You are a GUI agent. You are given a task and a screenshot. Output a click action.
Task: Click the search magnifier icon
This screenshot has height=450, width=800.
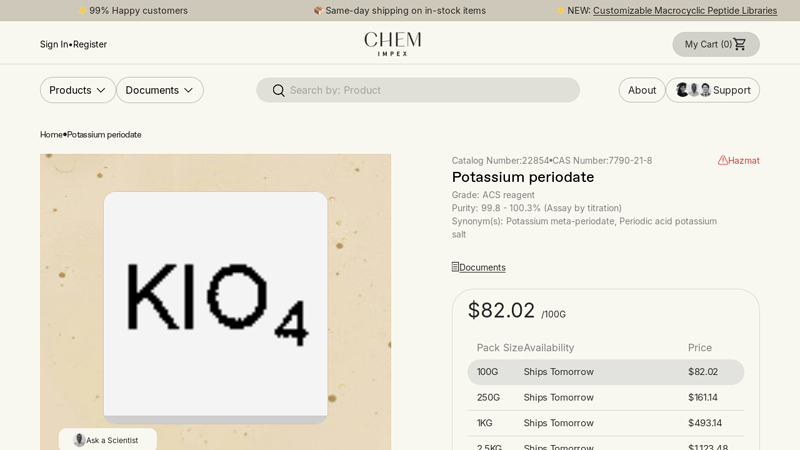278,90
